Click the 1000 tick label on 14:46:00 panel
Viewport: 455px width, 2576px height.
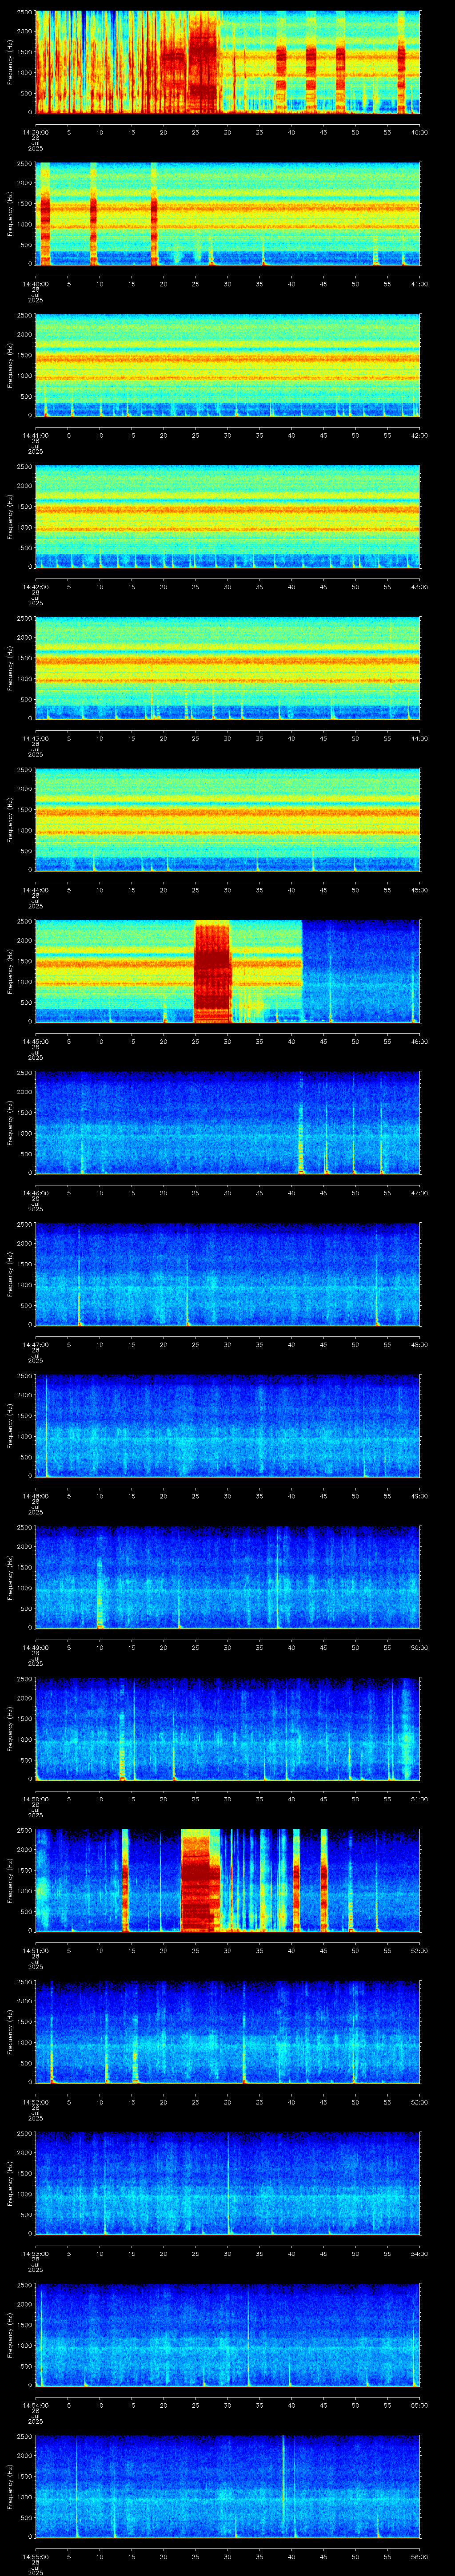pos(24,1133)
